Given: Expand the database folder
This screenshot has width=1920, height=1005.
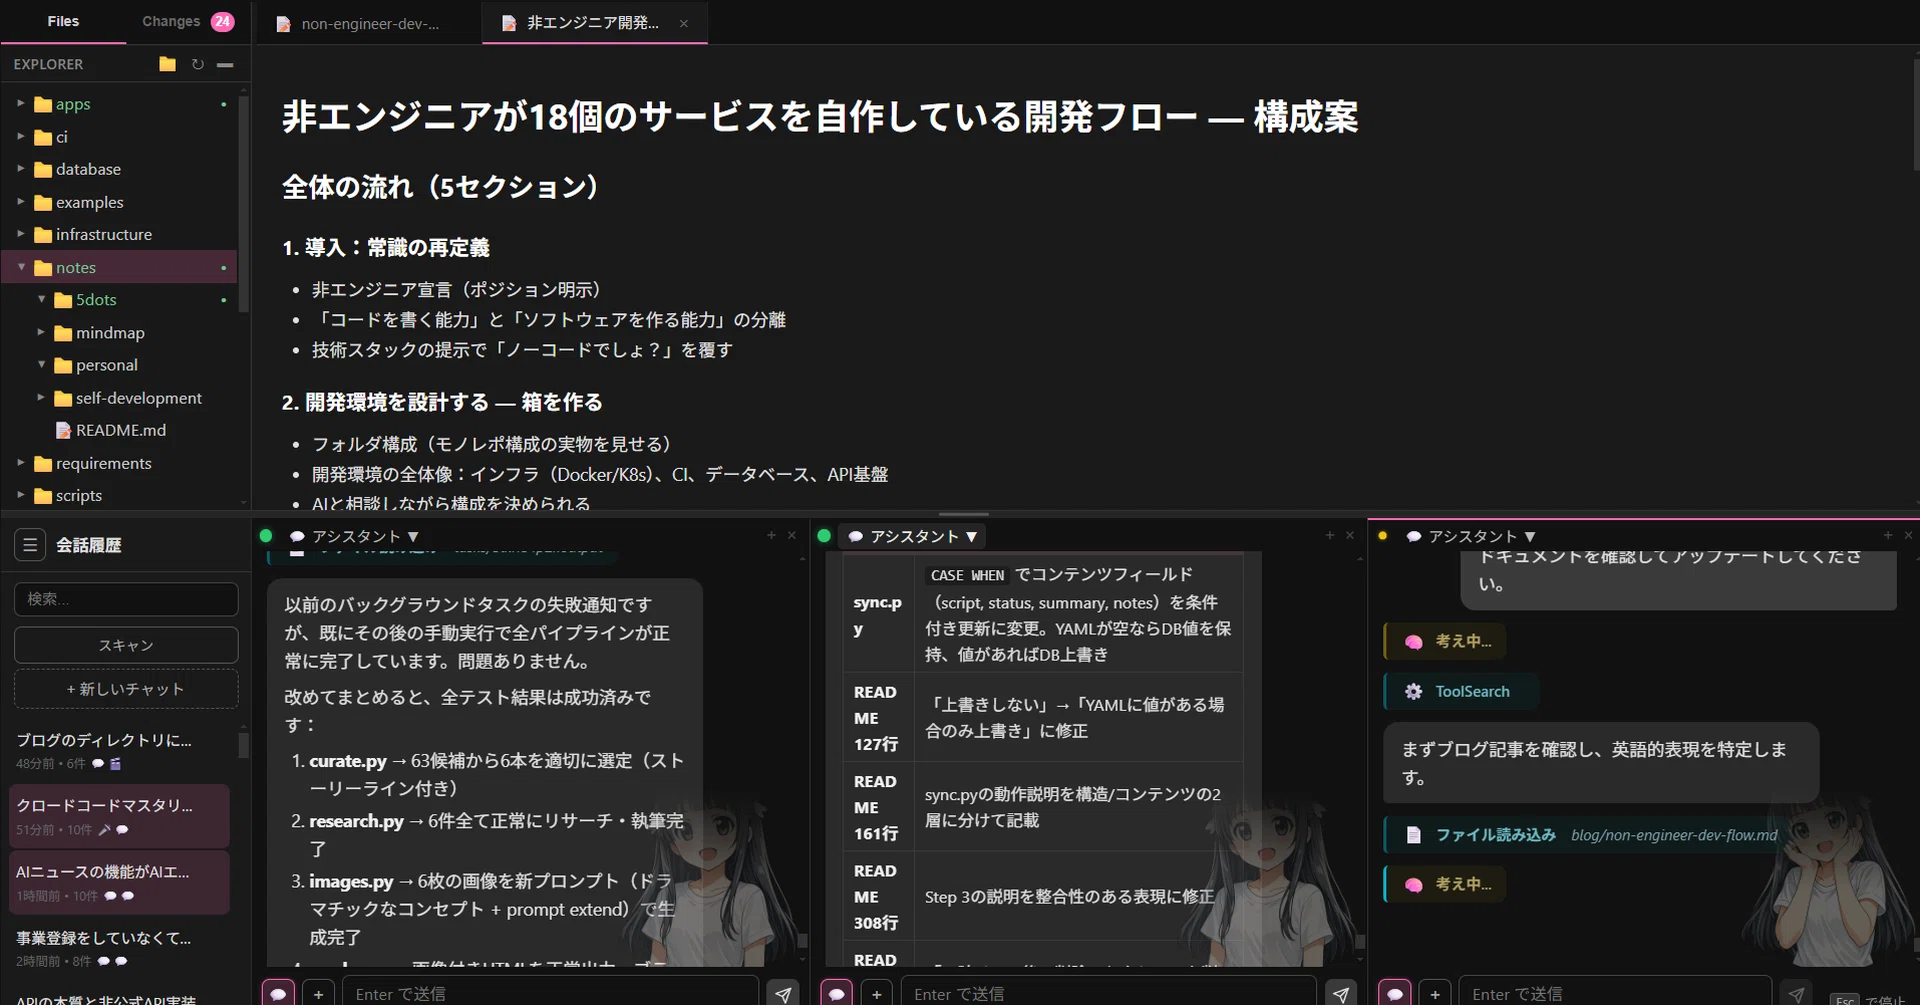Looking at the screenshot, I should pyautogui.click(x=118, y=169).
